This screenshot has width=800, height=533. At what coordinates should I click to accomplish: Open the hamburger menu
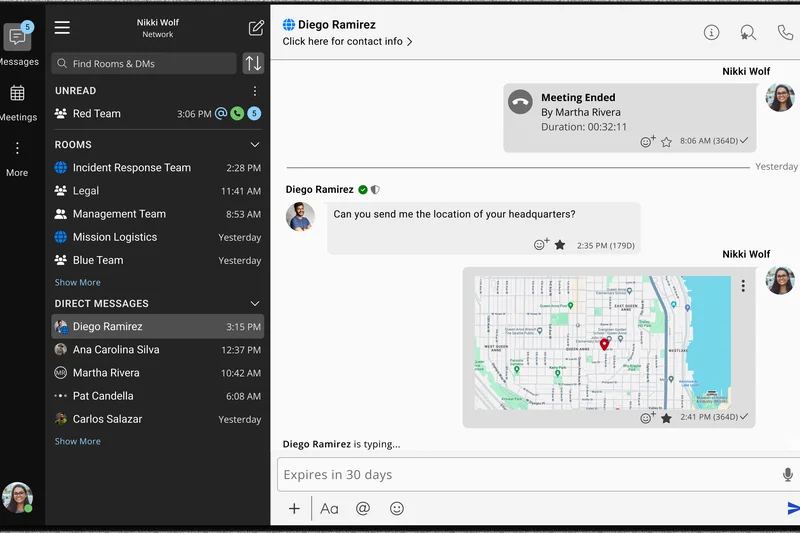pyautogui.click(x=62, y=28)
